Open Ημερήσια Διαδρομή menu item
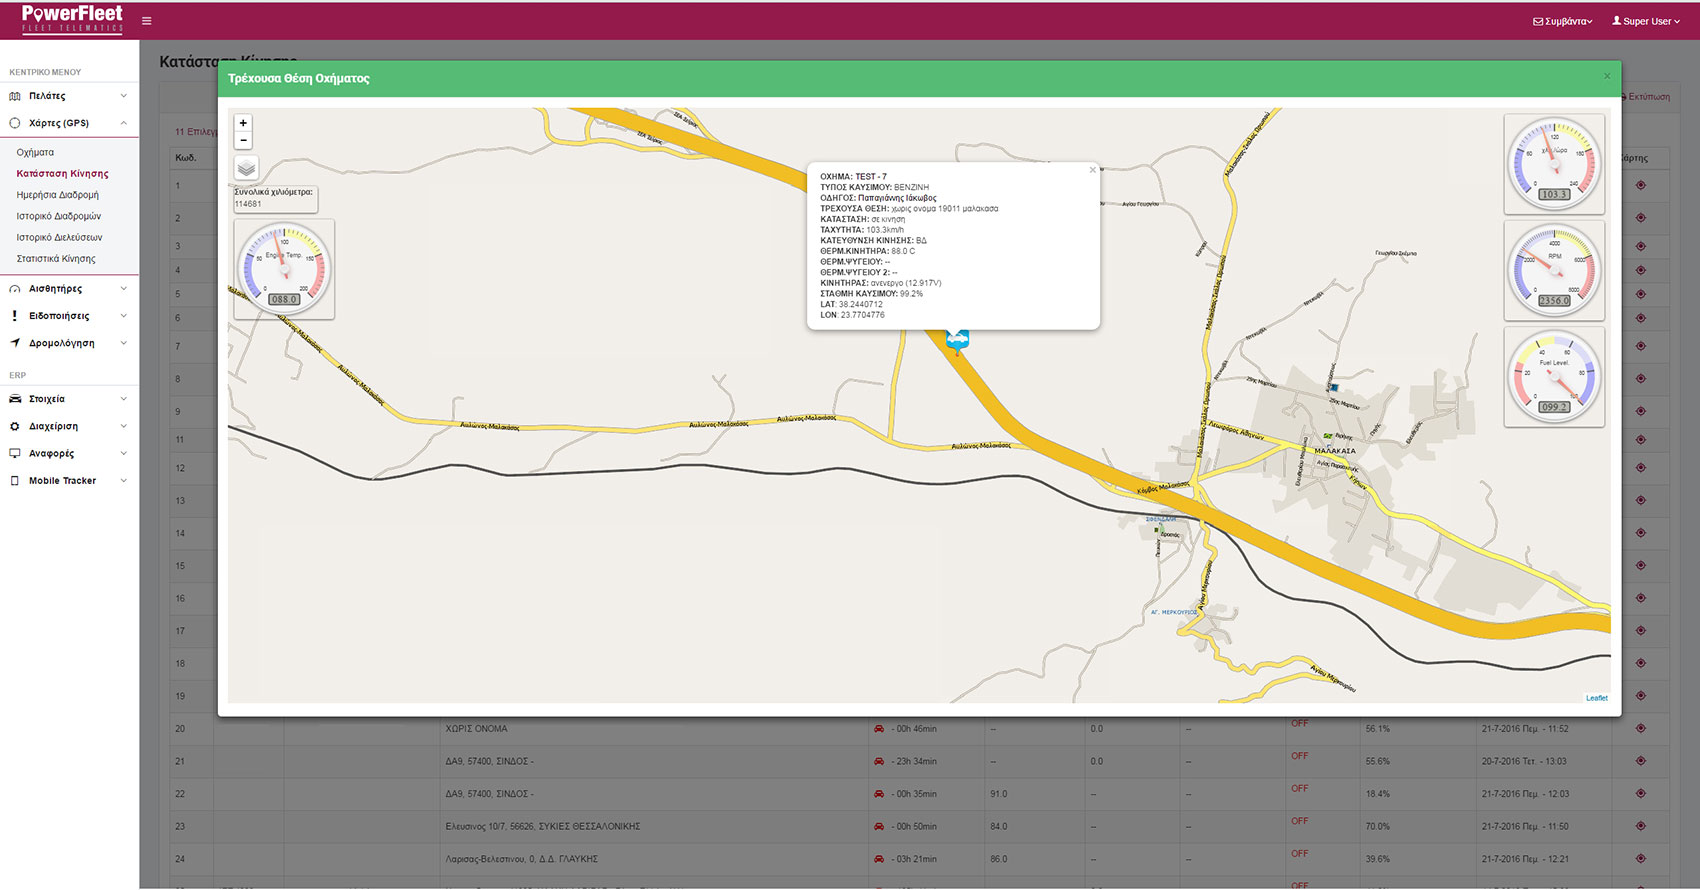This screenshot has width=1700, height=890. click(57, 195)
